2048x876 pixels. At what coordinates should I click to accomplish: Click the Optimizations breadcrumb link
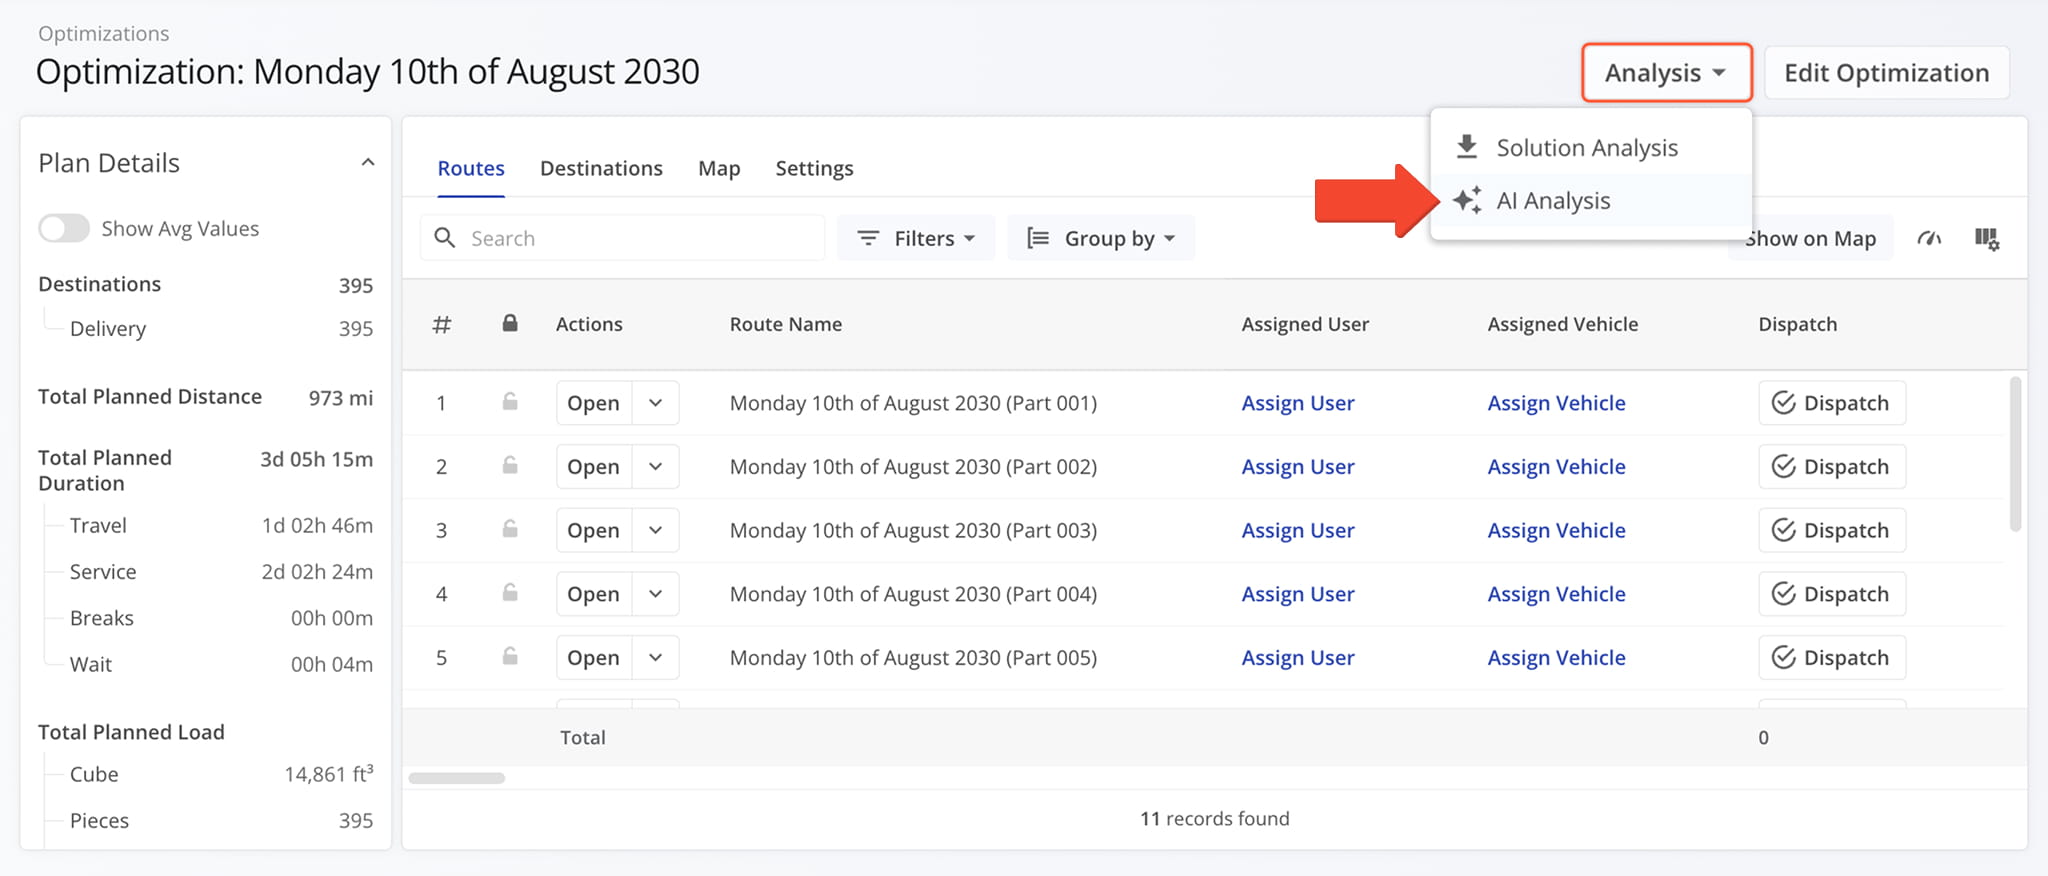(104, 33)
